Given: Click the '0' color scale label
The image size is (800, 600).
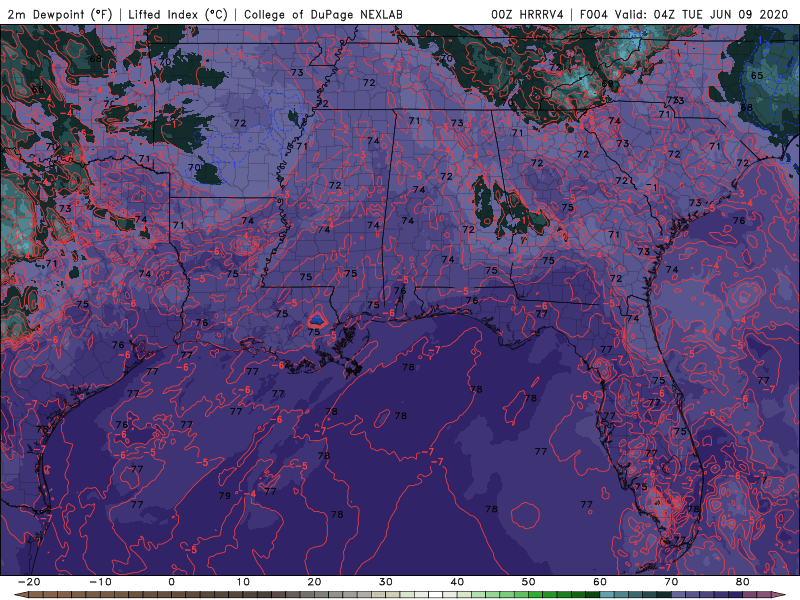Looking at the screenshot, I should (x=171, y=582).
